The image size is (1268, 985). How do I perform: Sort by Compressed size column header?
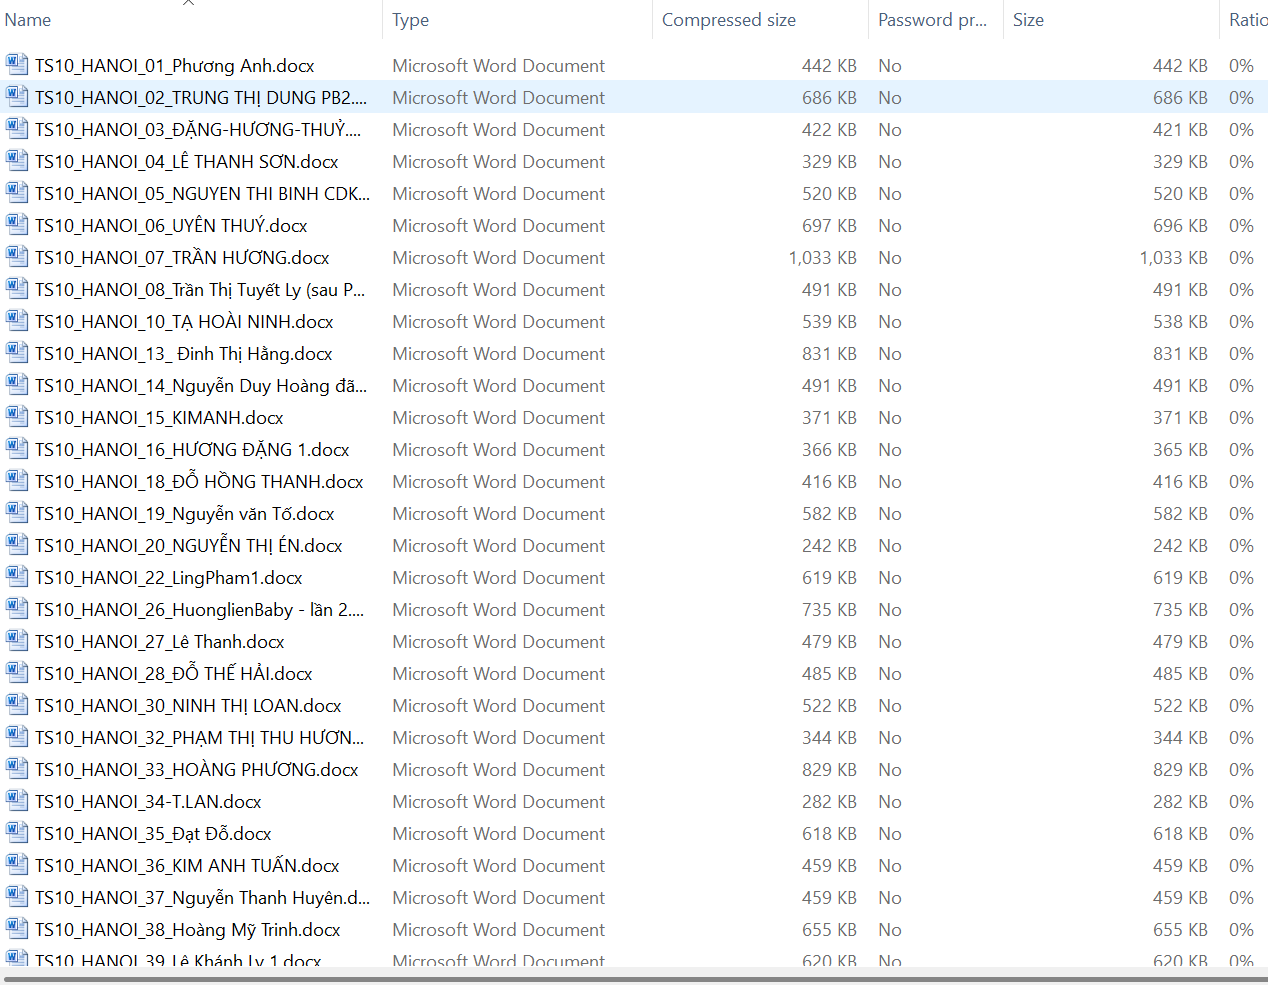pyautogui.click(x=728, y=20)
